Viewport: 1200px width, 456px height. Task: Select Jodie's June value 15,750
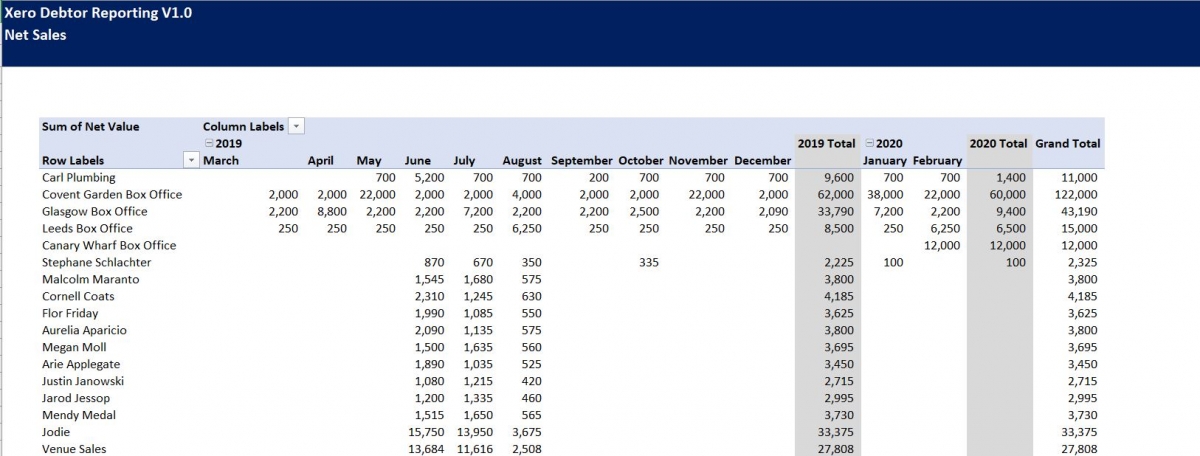(427, 432)
